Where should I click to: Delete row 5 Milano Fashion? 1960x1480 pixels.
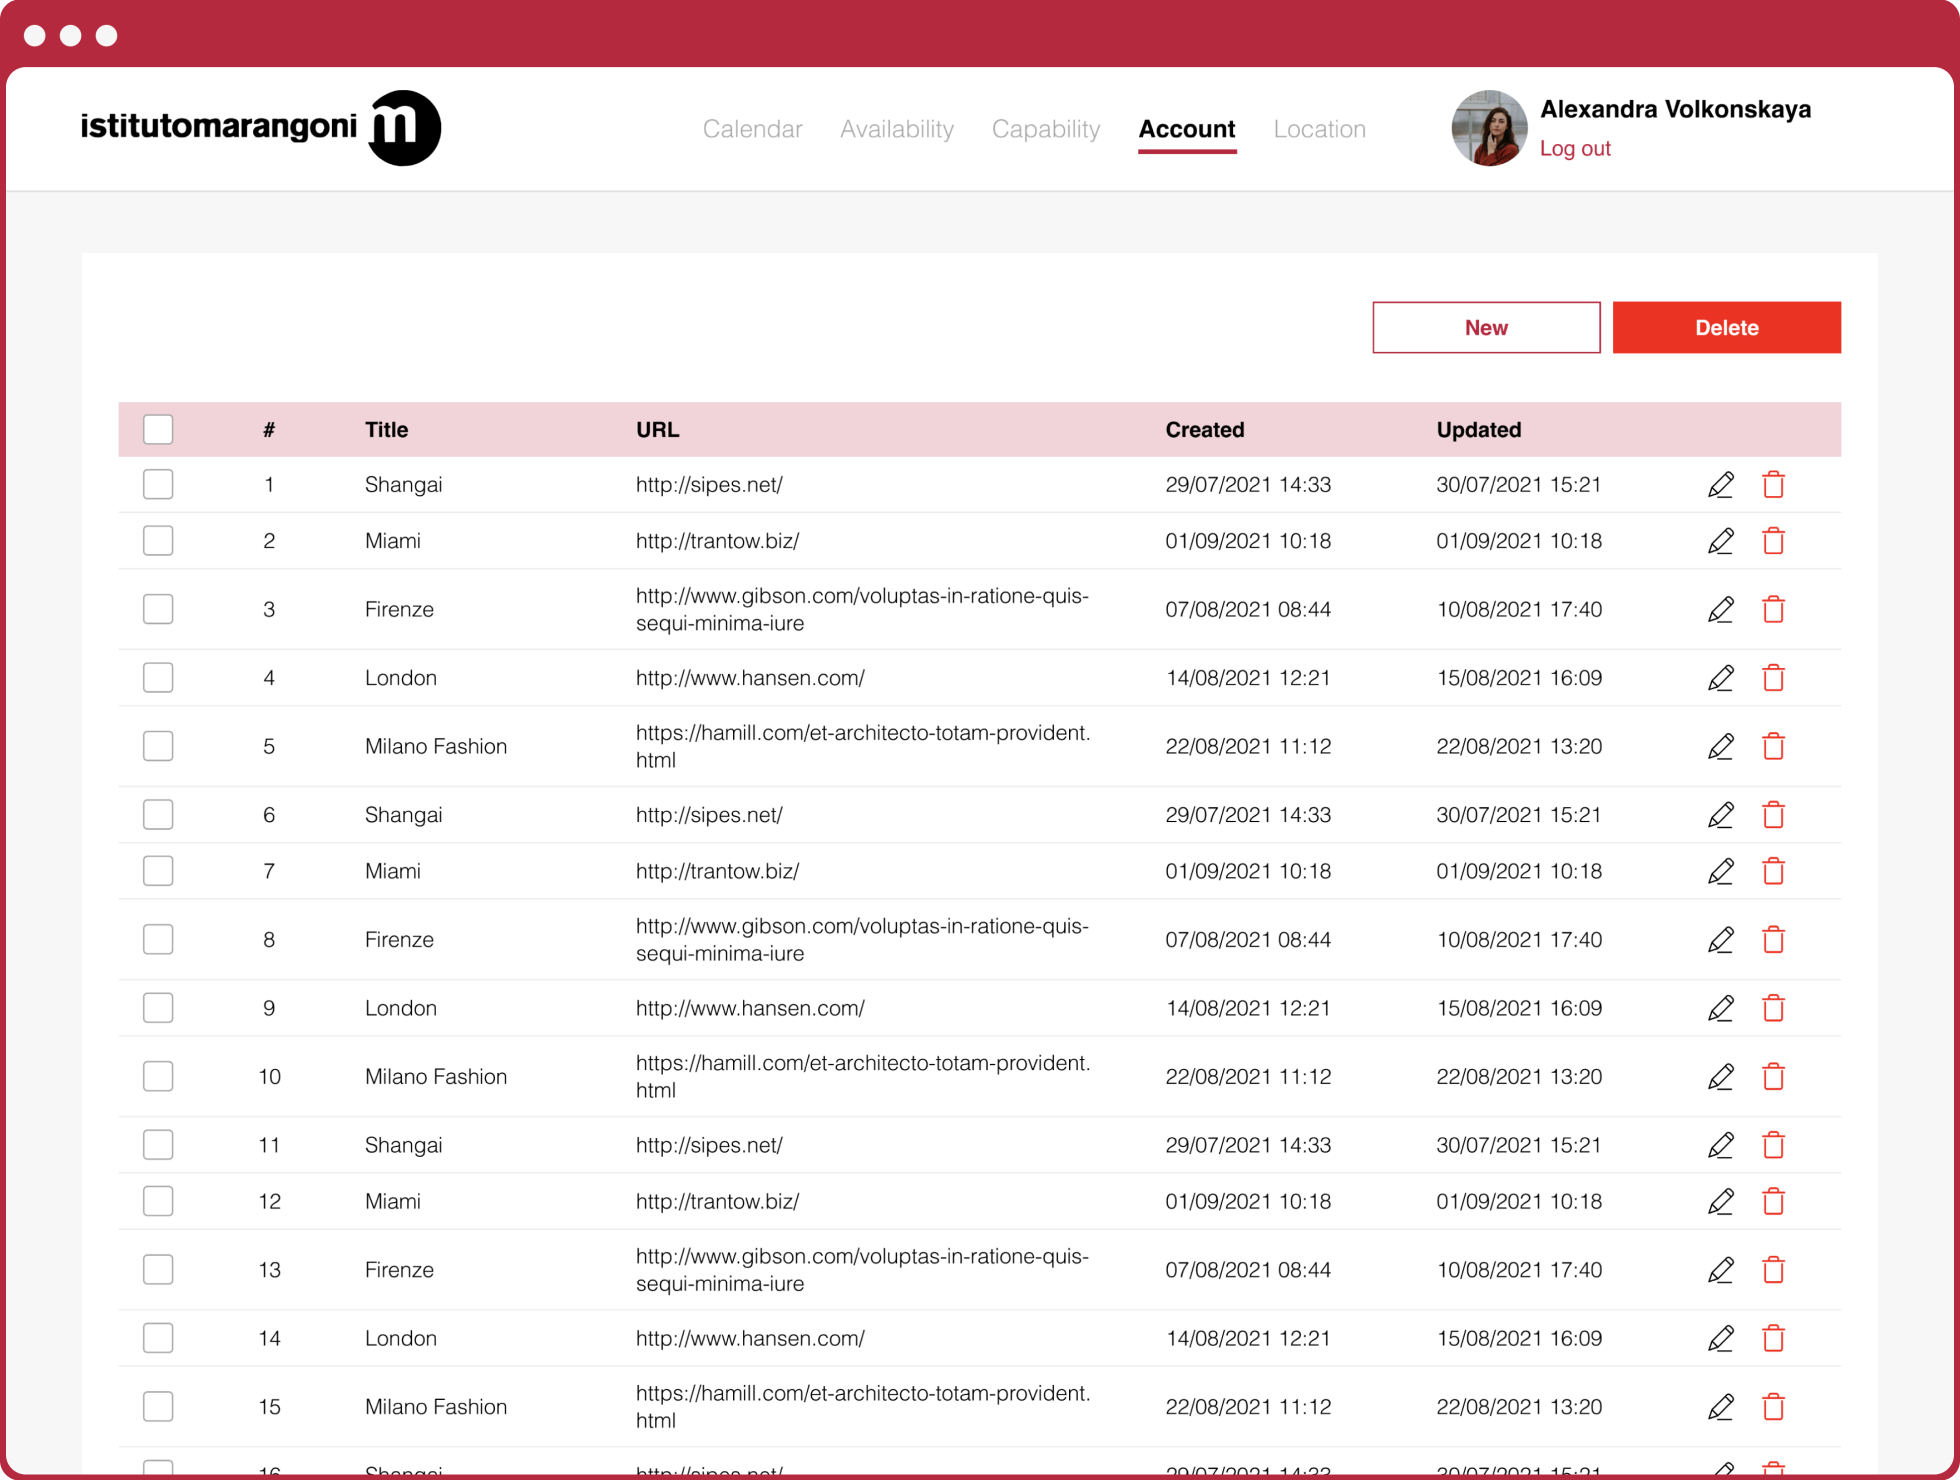tap(1773, 746)
